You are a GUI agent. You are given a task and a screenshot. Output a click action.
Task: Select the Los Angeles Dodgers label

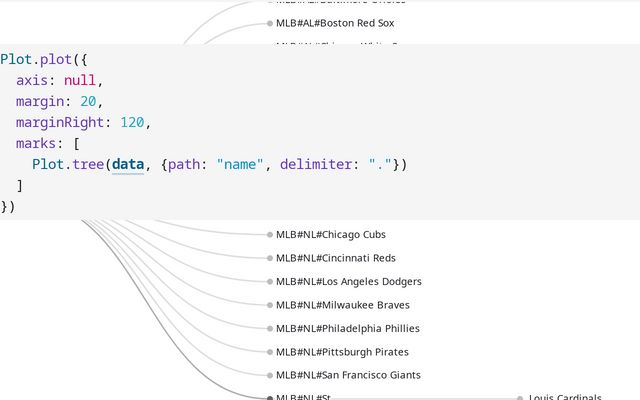(349, 282)
